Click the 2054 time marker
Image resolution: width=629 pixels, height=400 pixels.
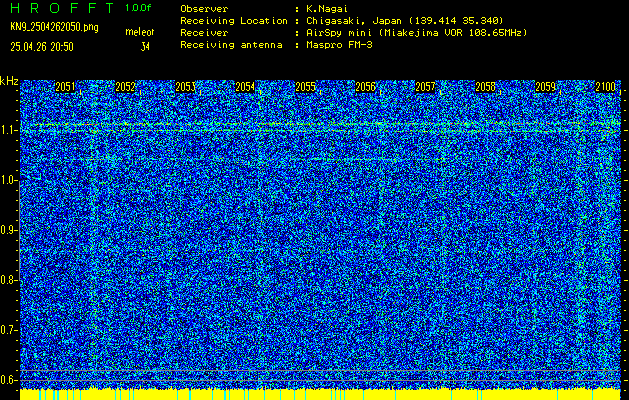coord(245,87)
